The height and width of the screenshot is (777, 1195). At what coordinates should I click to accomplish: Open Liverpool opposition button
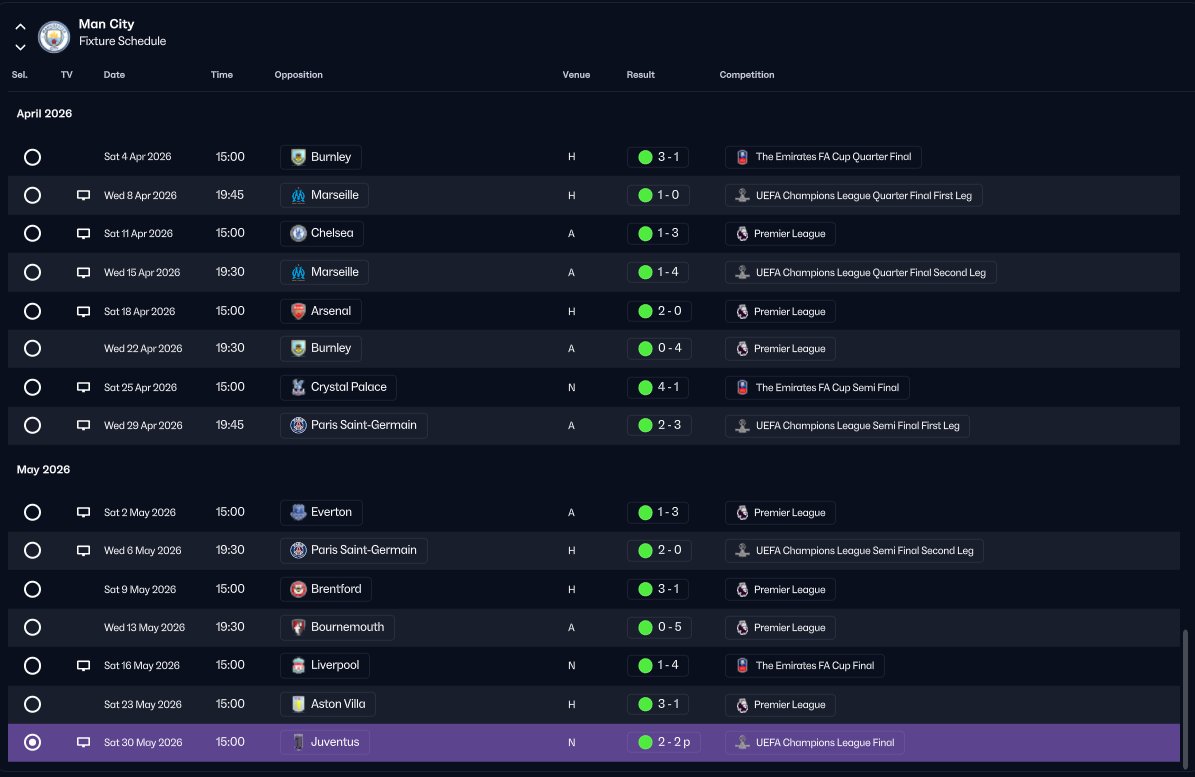tap(325, 665)
